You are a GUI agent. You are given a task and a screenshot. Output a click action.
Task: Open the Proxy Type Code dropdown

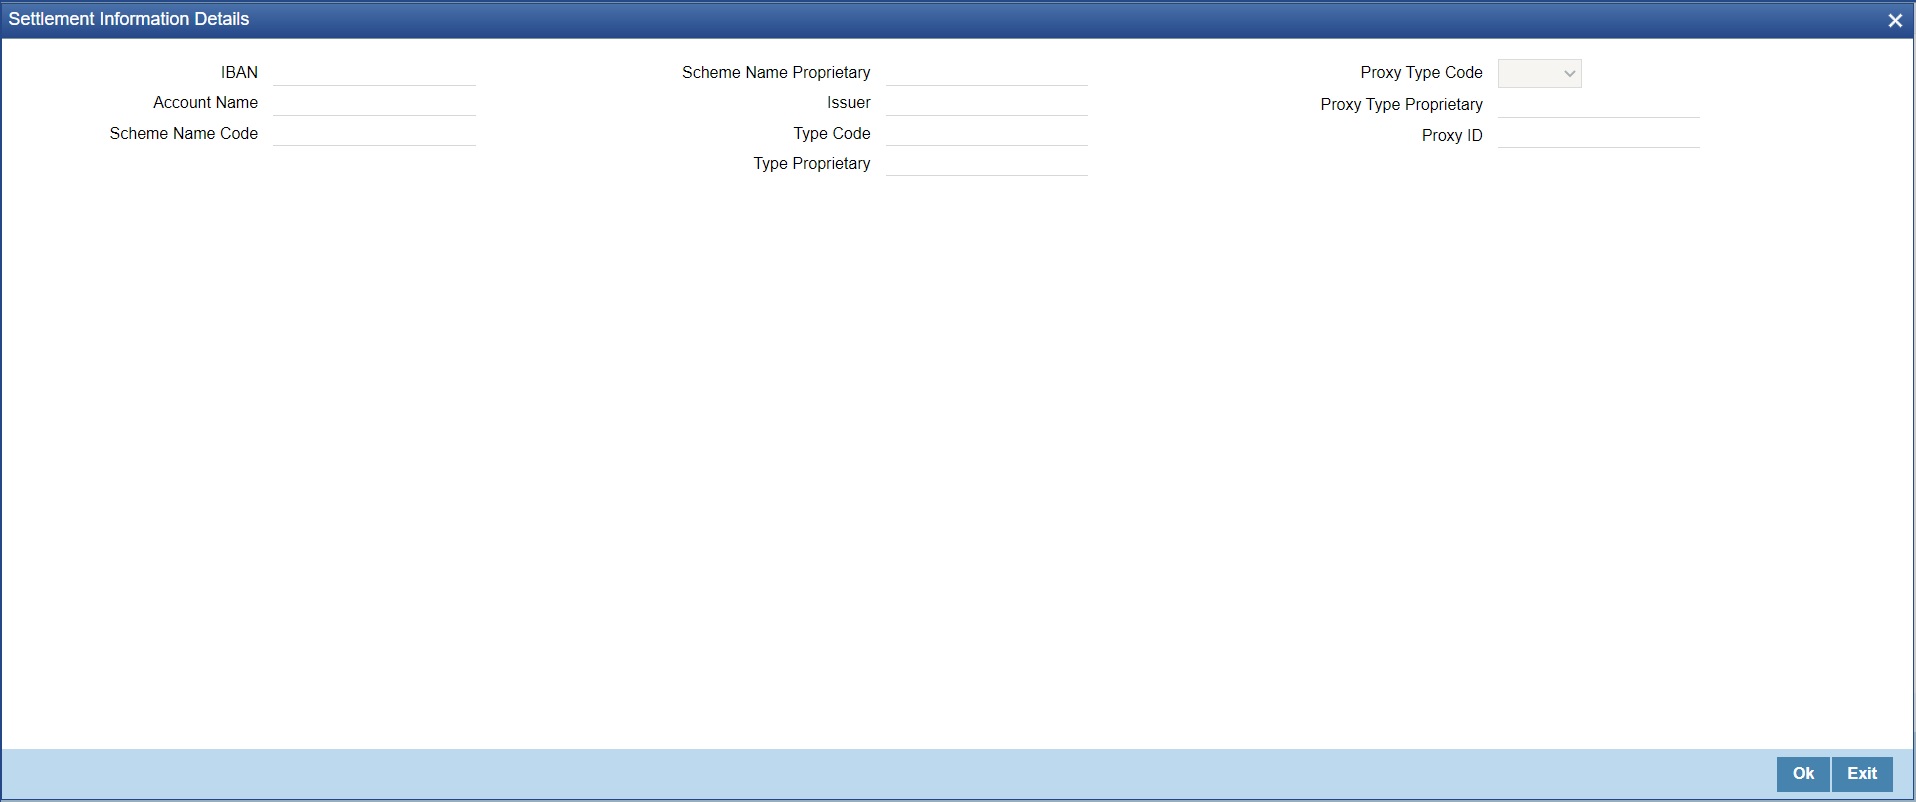[x=1539, y=73]
